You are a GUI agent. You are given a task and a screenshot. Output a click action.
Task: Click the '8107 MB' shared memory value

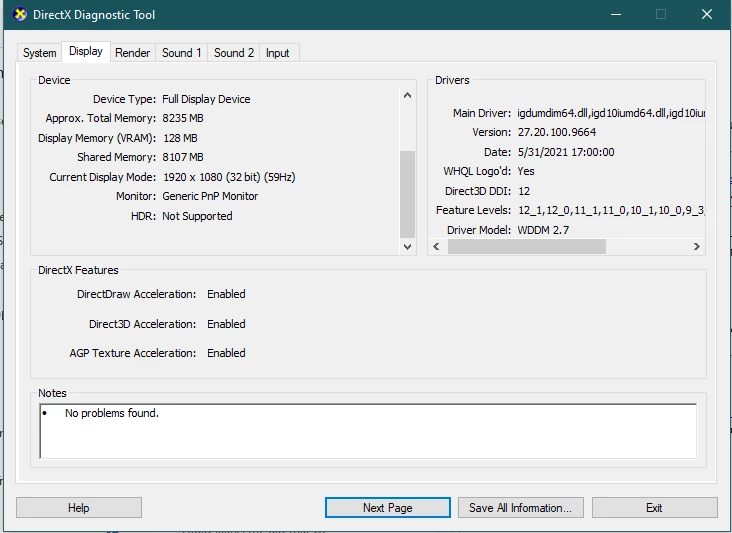[183, 157]
